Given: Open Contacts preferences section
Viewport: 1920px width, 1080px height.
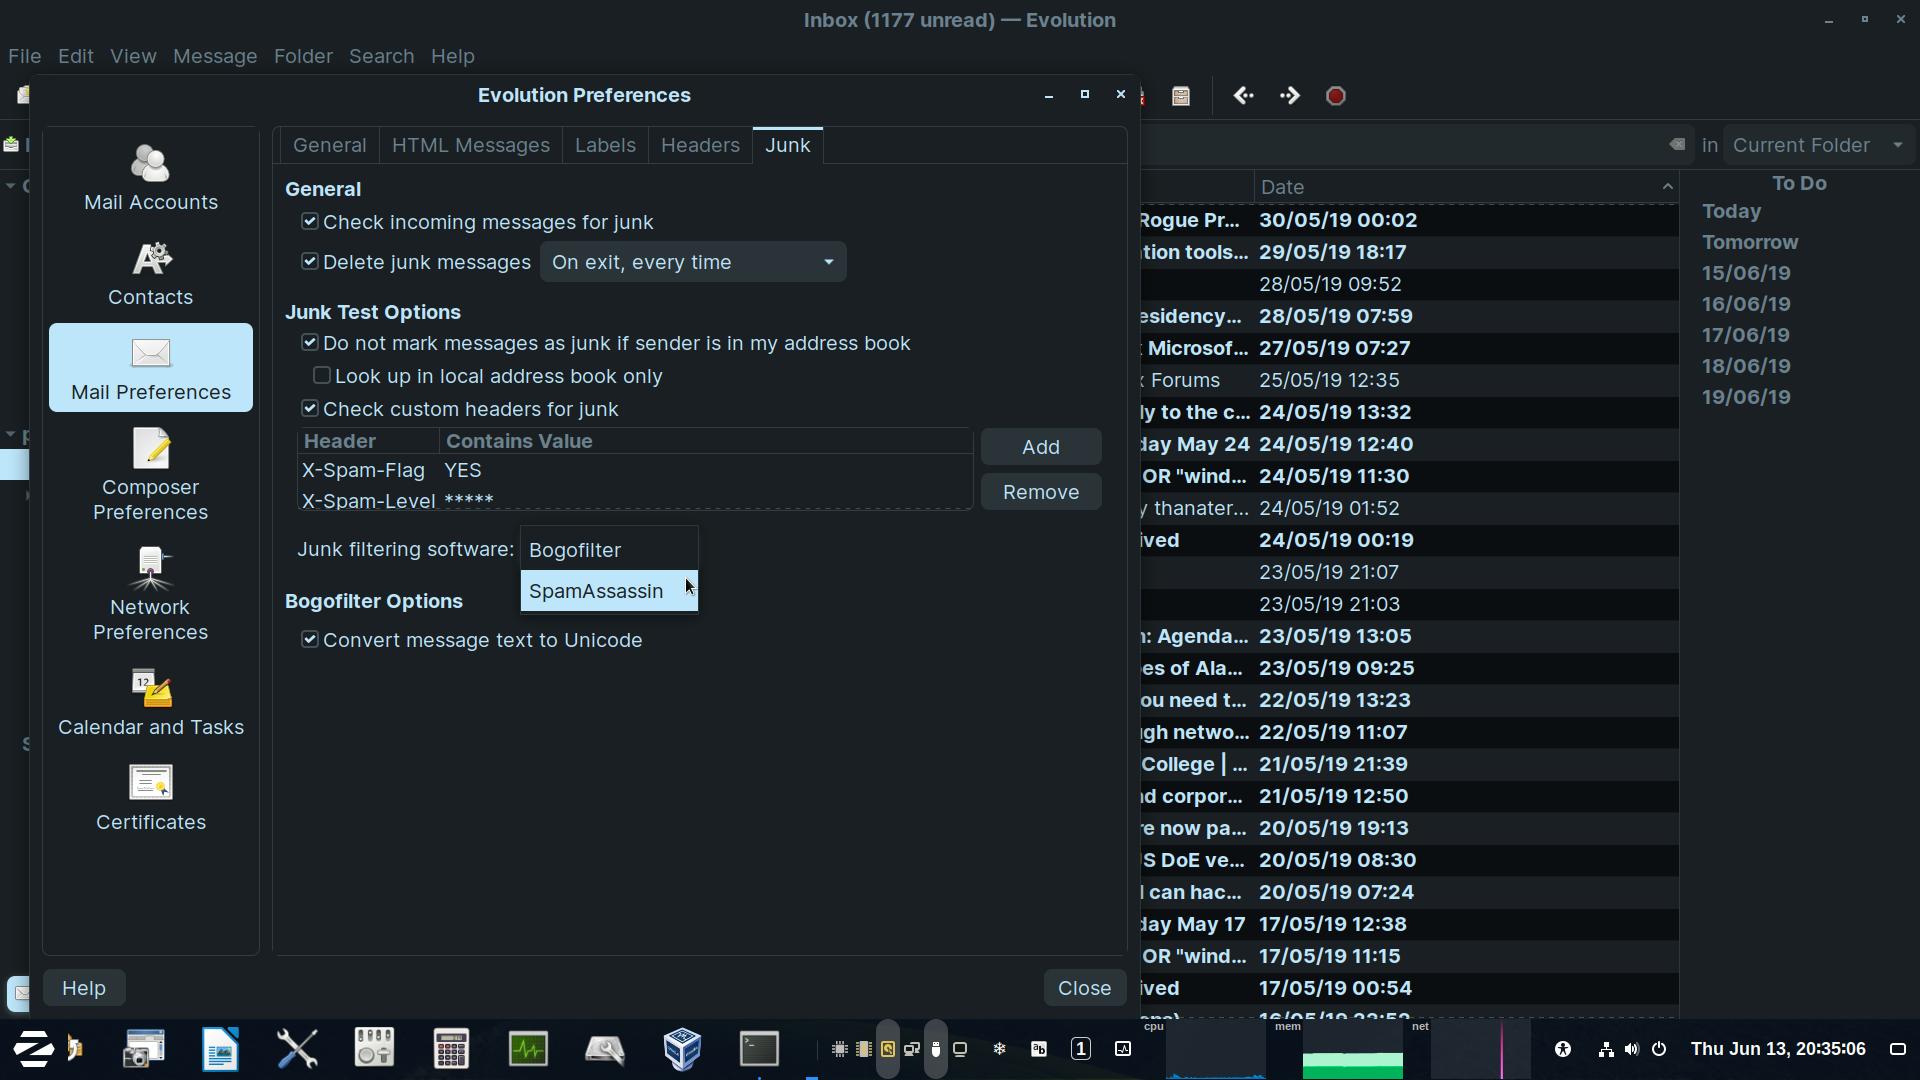Looking at the screenshot, I should [x=150, y=274].
